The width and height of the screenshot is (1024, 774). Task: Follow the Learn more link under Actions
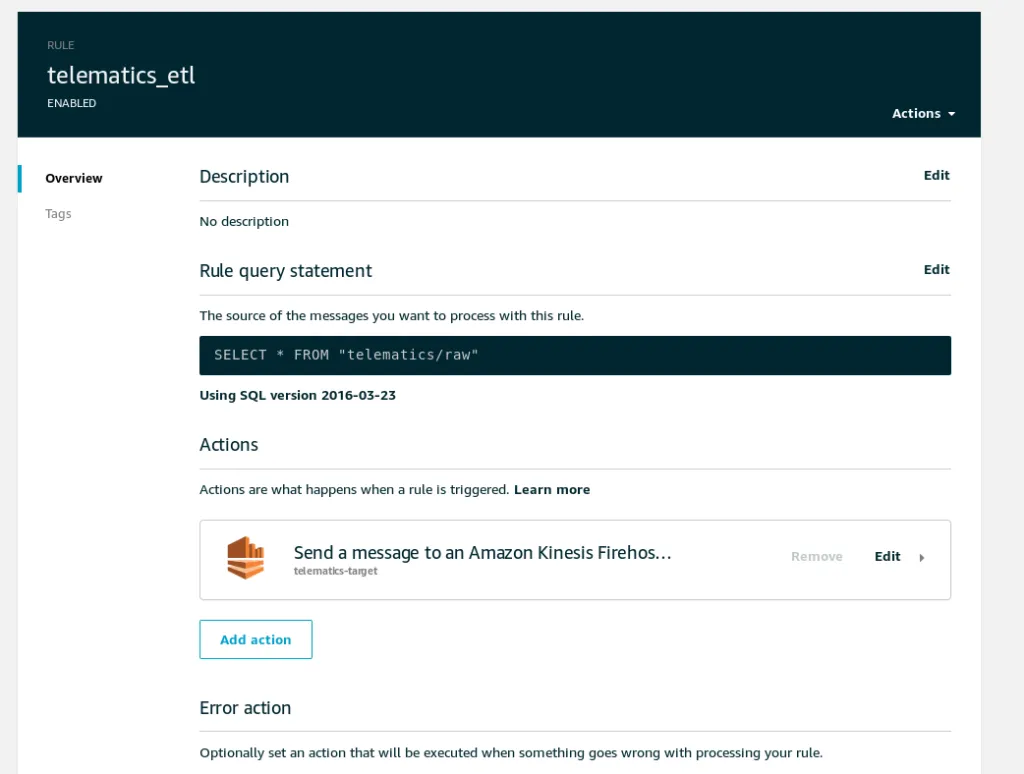[552, 490]
